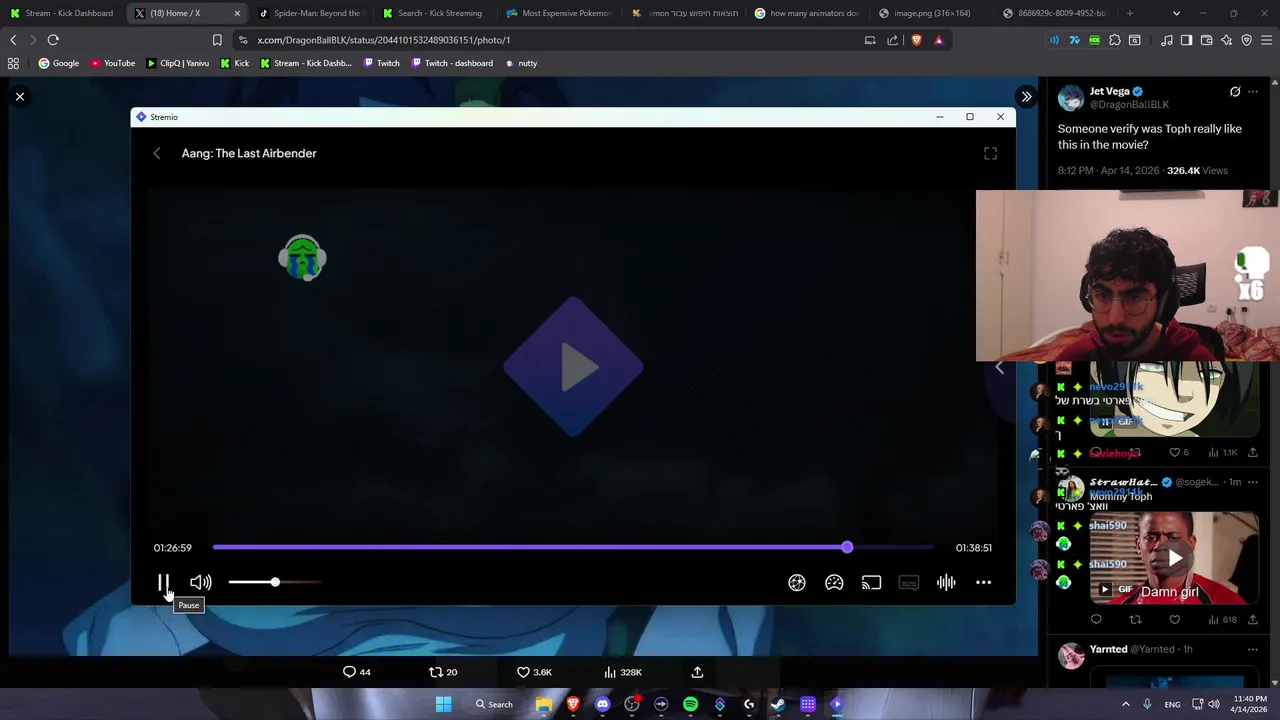Open Brave Wallet icon in toolbar
1280x720 pixels.
(x=1207, y=40)
